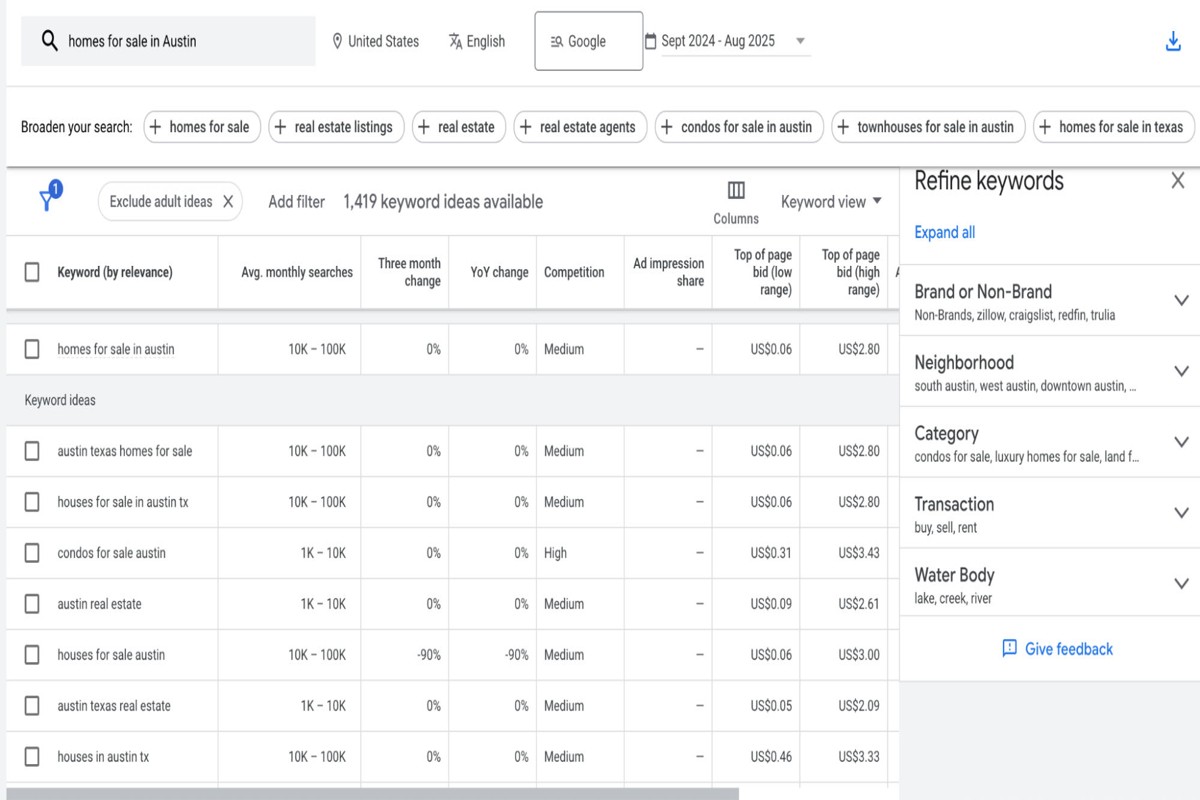
Task: Click the search field with 'homes for sale in Austin'
Action: point(168,41)
